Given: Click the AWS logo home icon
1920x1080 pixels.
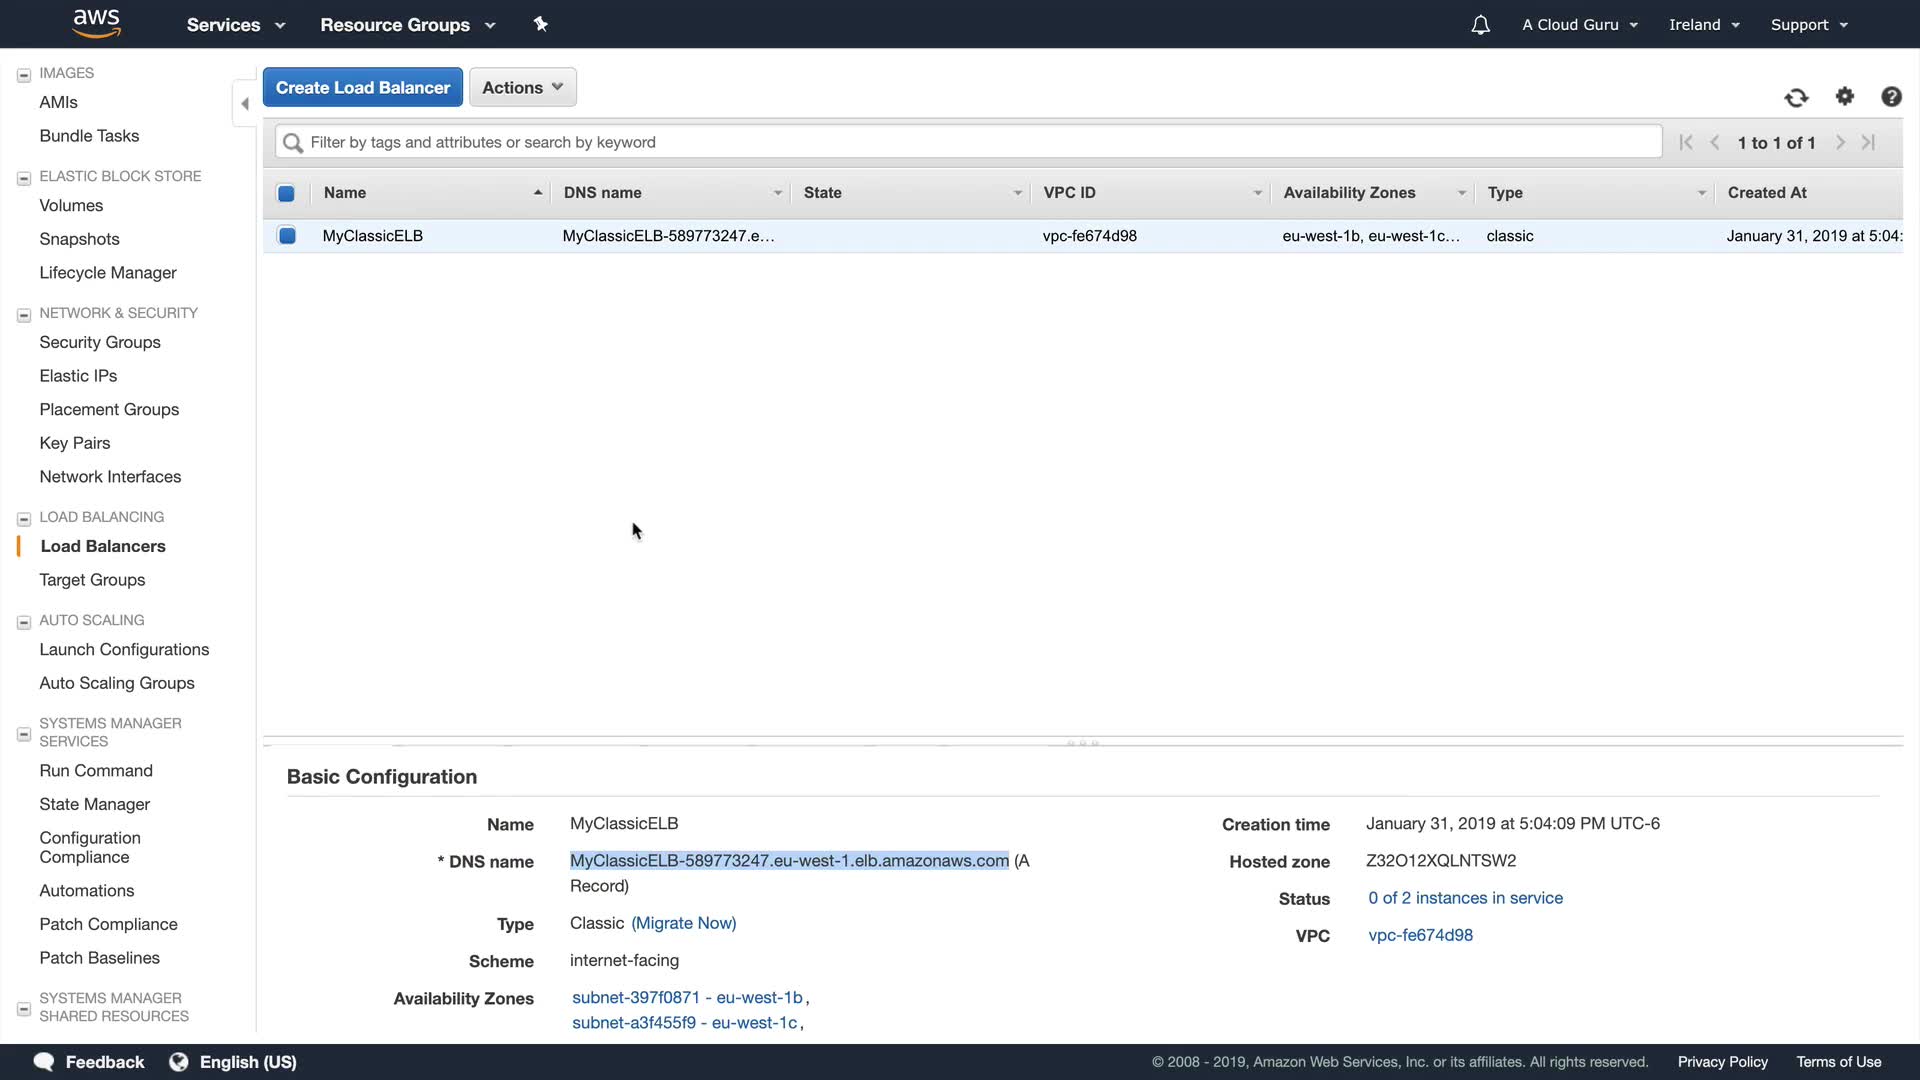Looking at the screenshot, I should click(97, 23).
